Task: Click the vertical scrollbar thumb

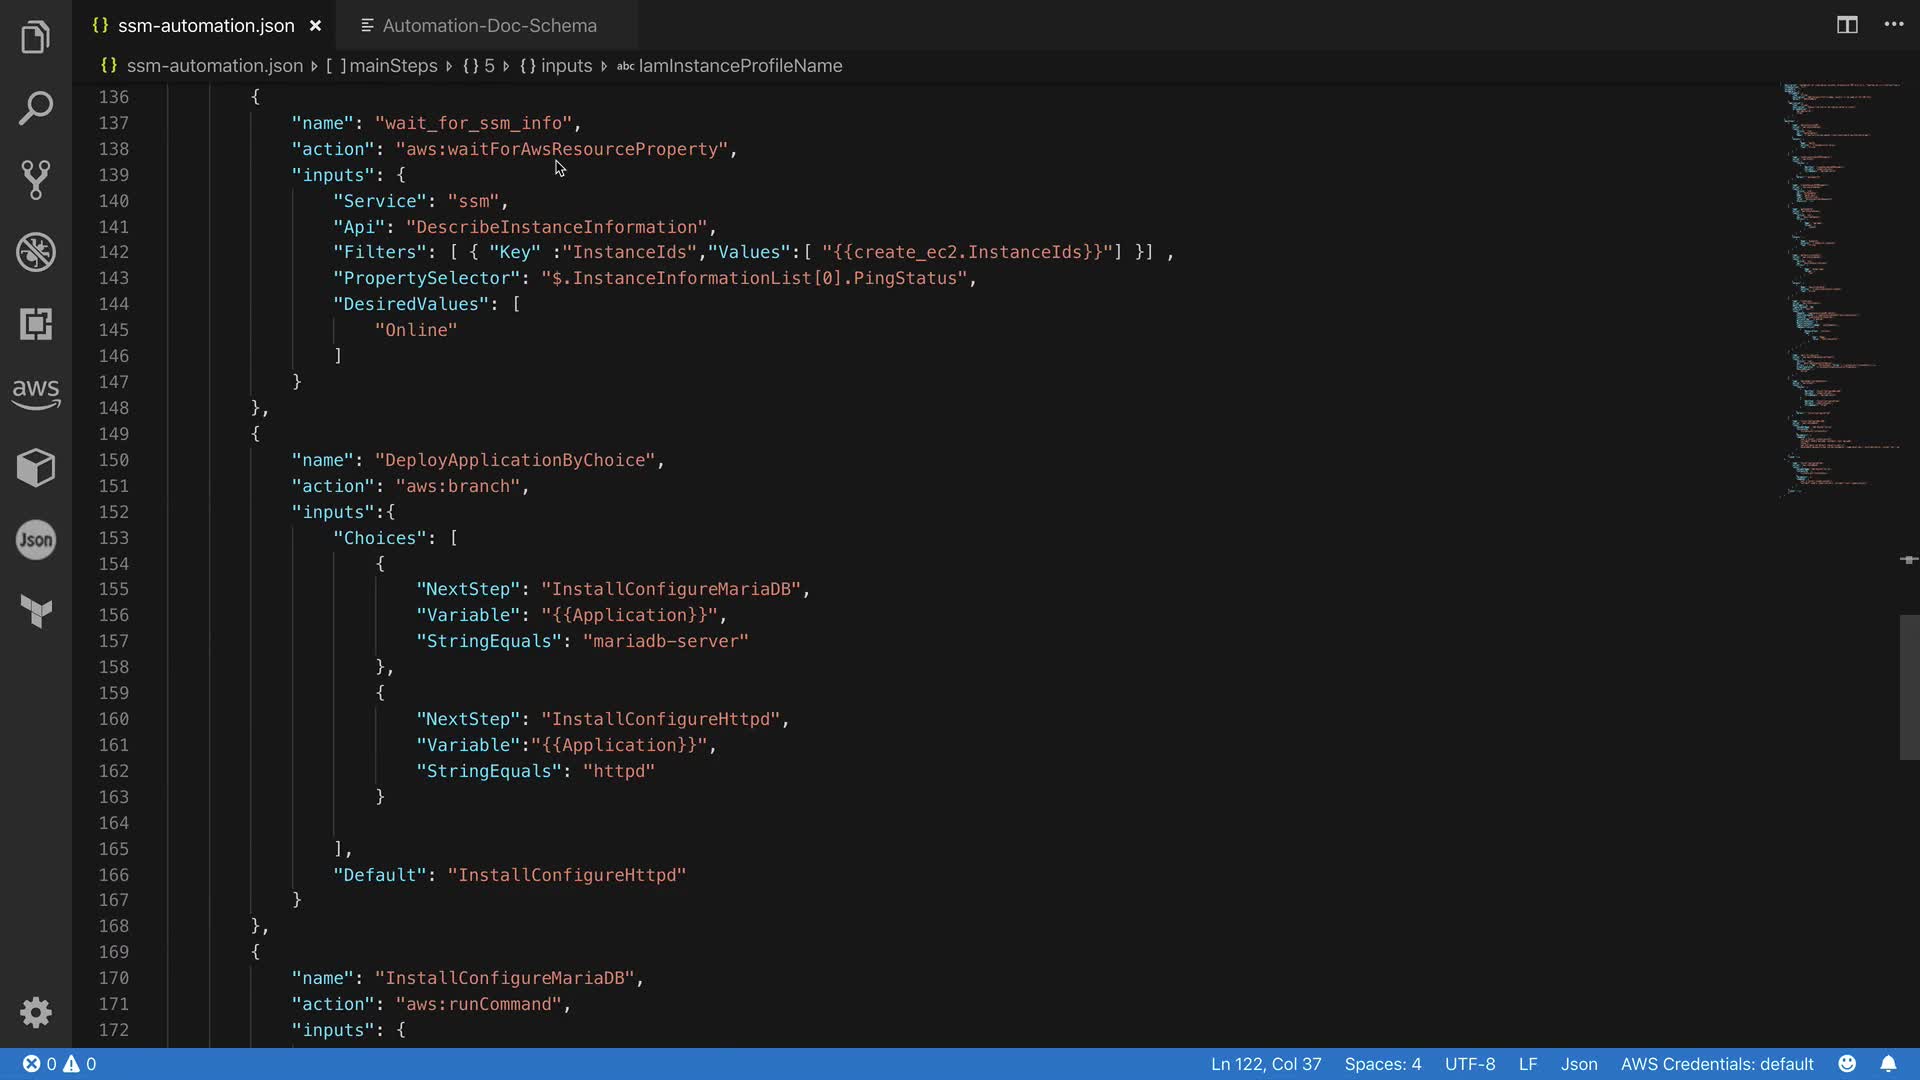Action: pos(1908,687)
